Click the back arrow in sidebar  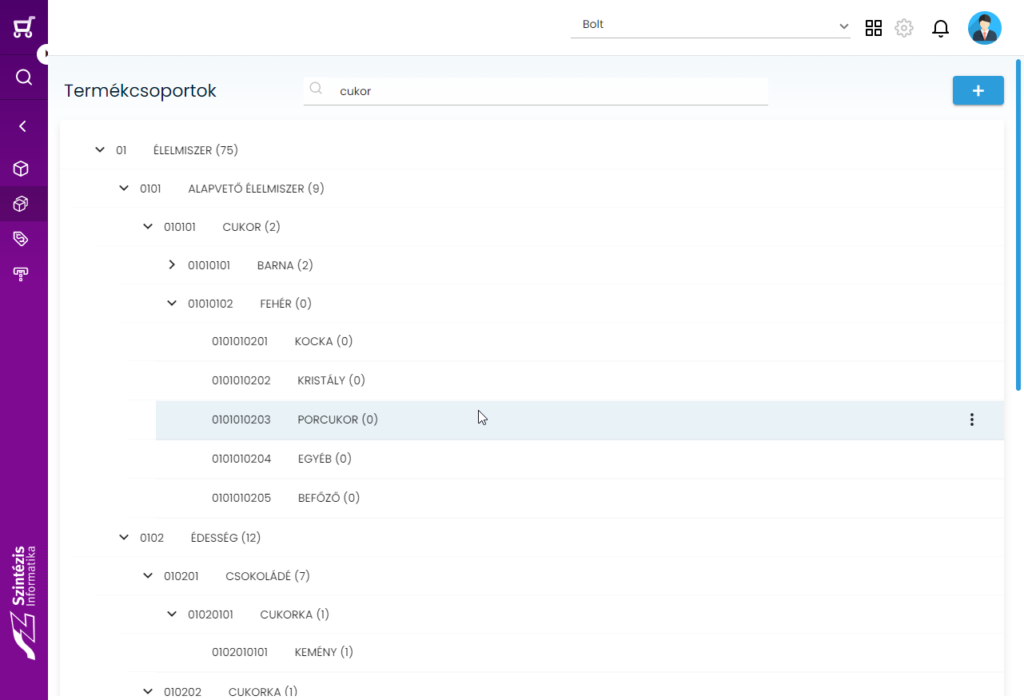coord(23,126)
